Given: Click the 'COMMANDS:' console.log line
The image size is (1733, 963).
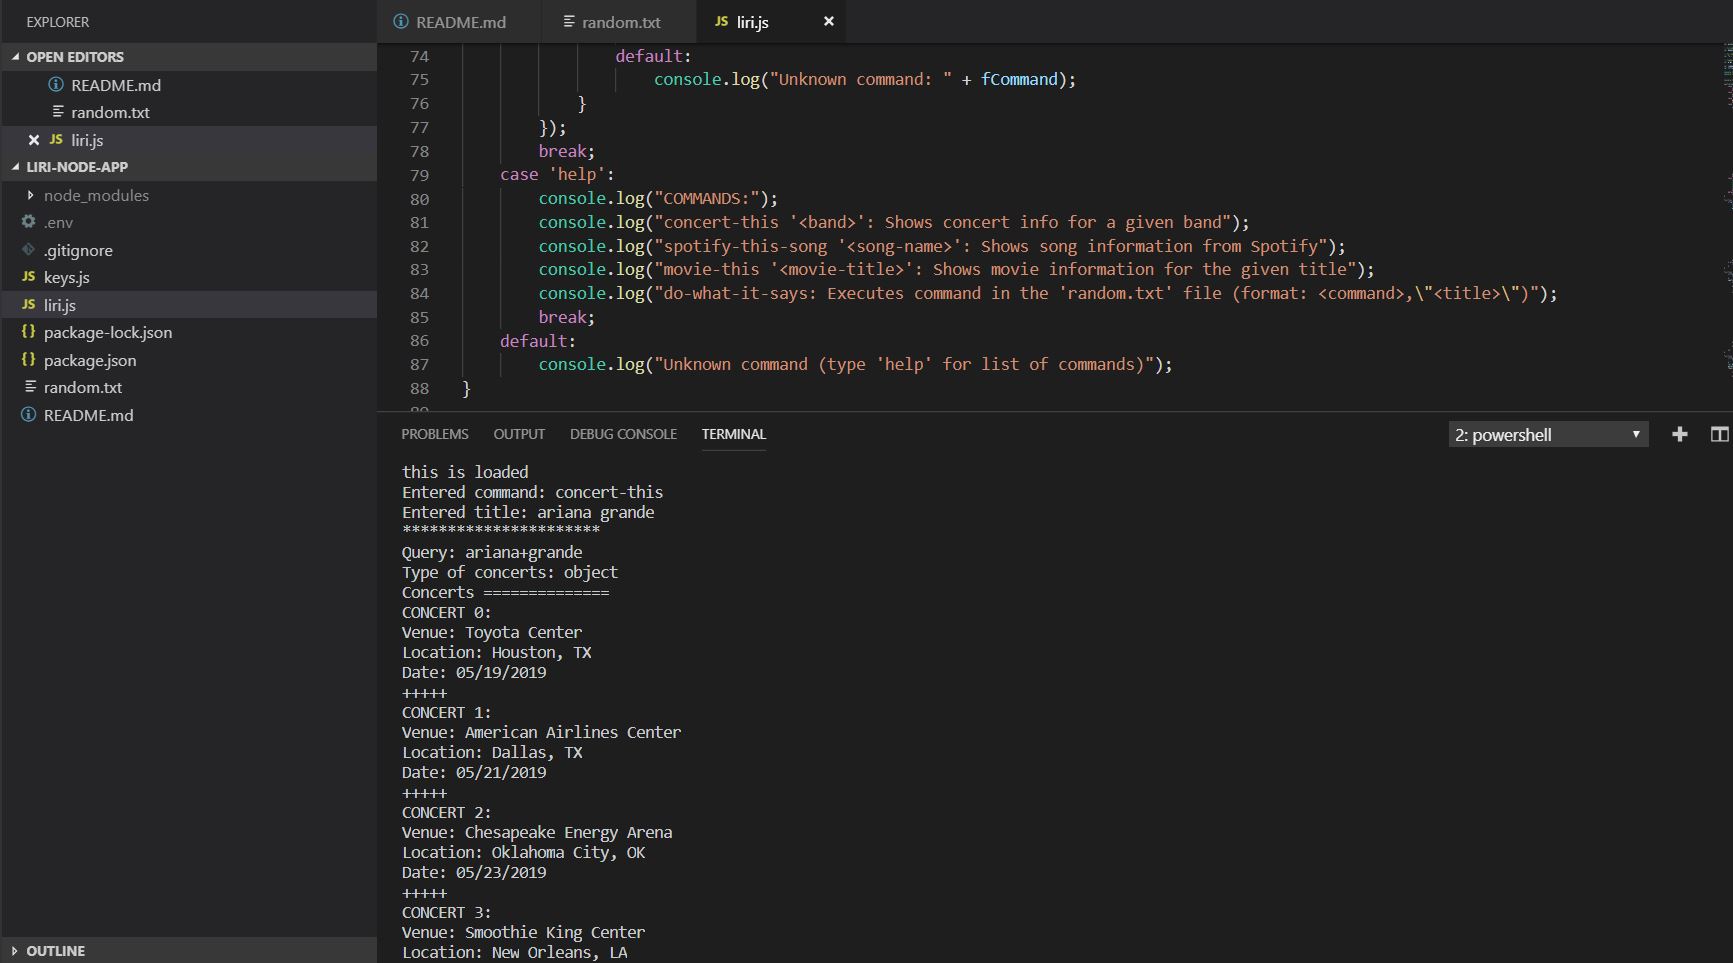Looking at the screenshot, I should click(658, 198).
